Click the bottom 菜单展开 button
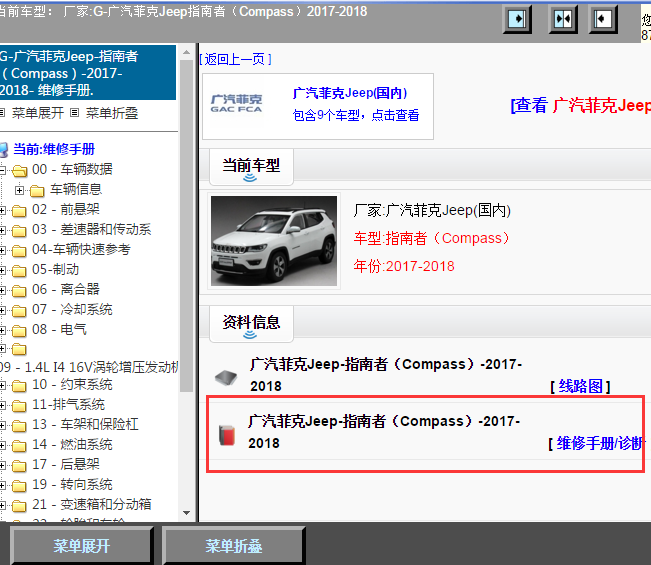Screen dimensions: 651x565 82,546
